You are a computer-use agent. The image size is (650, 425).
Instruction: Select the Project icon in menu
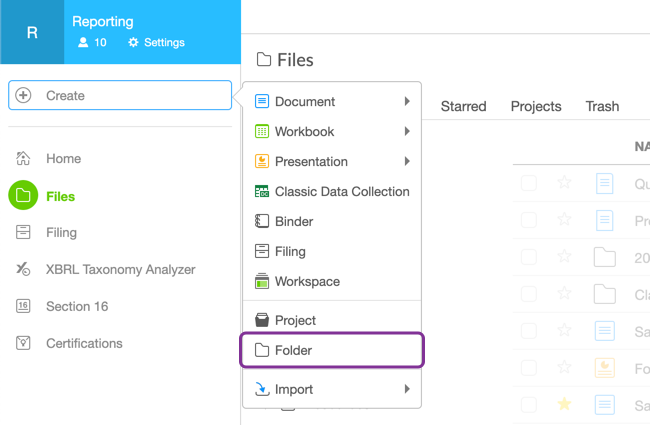(262, 321)
